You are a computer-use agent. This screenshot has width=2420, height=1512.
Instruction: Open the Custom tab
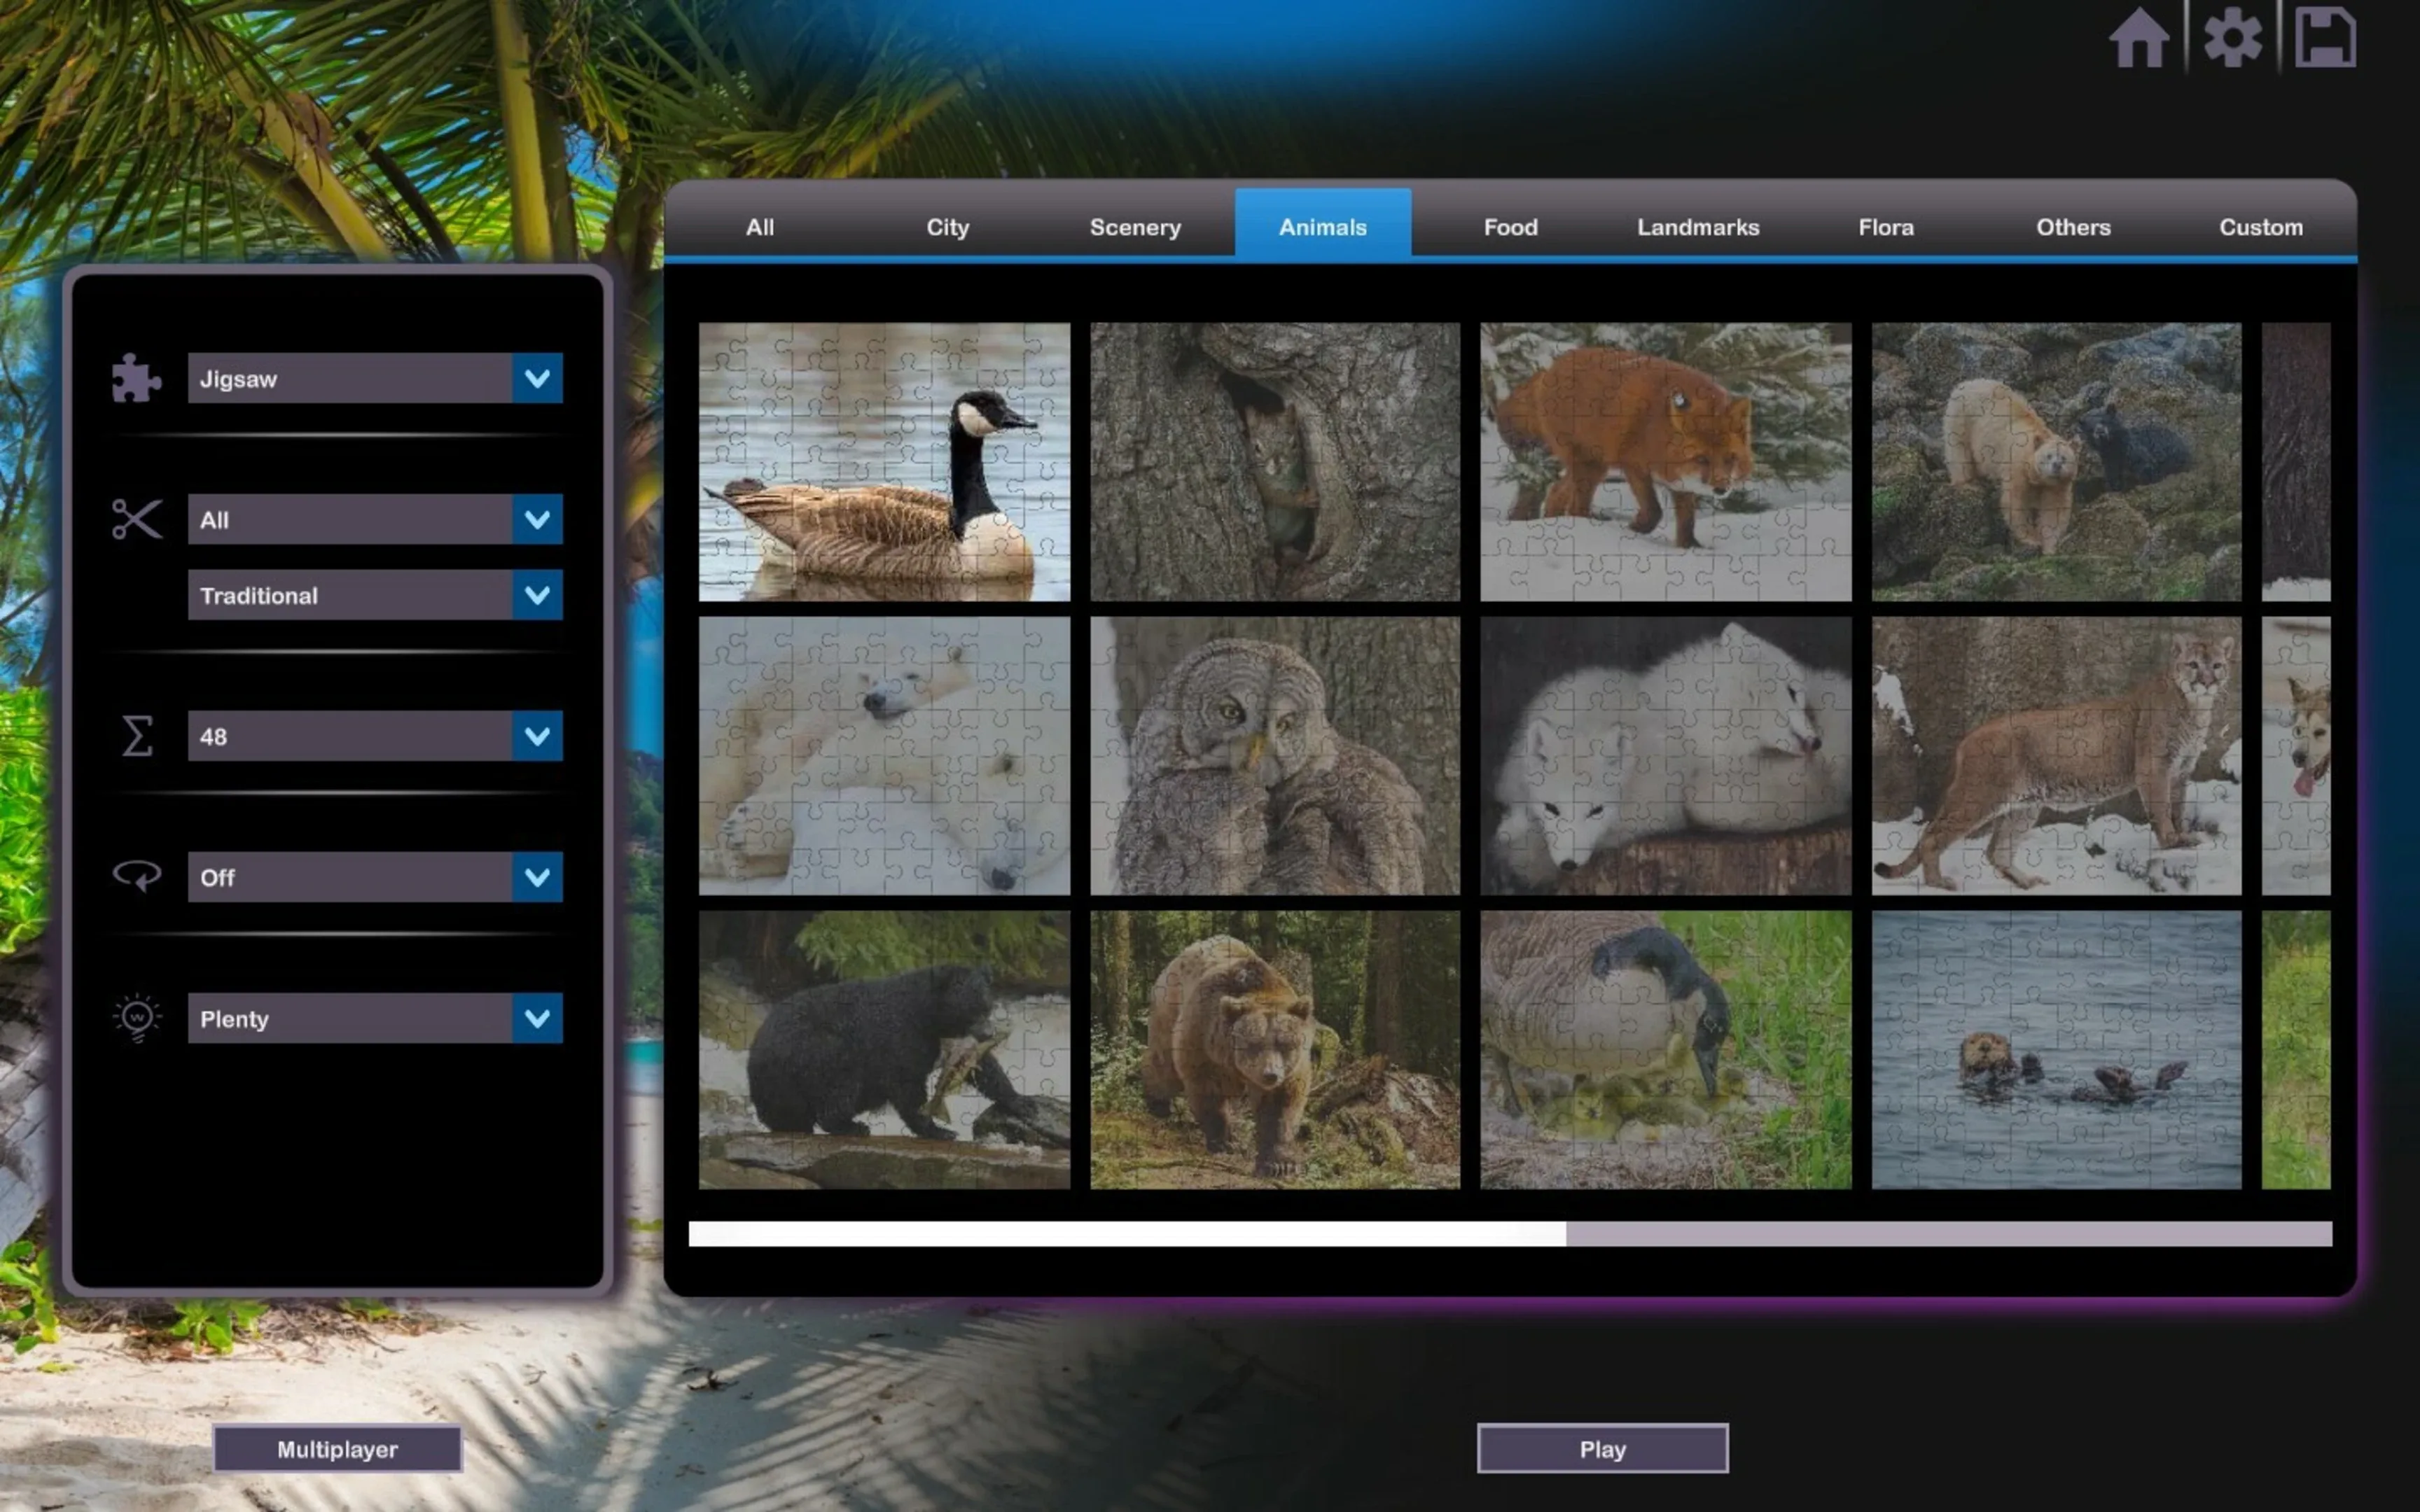(x=2260, y=227)
